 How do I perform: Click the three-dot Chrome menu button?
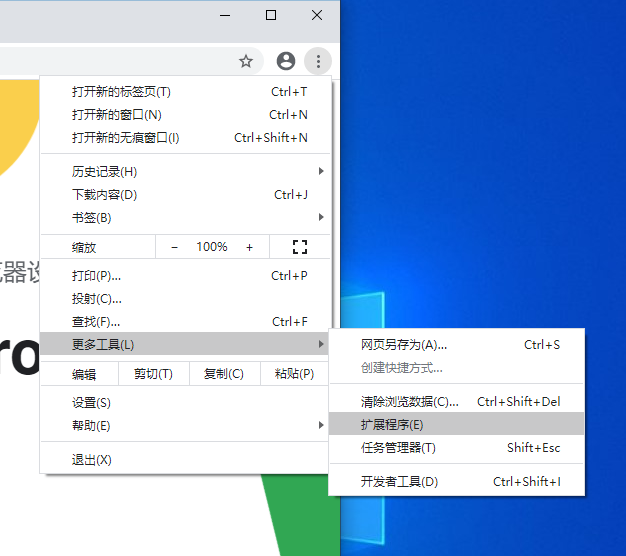[x=318, y=61]
